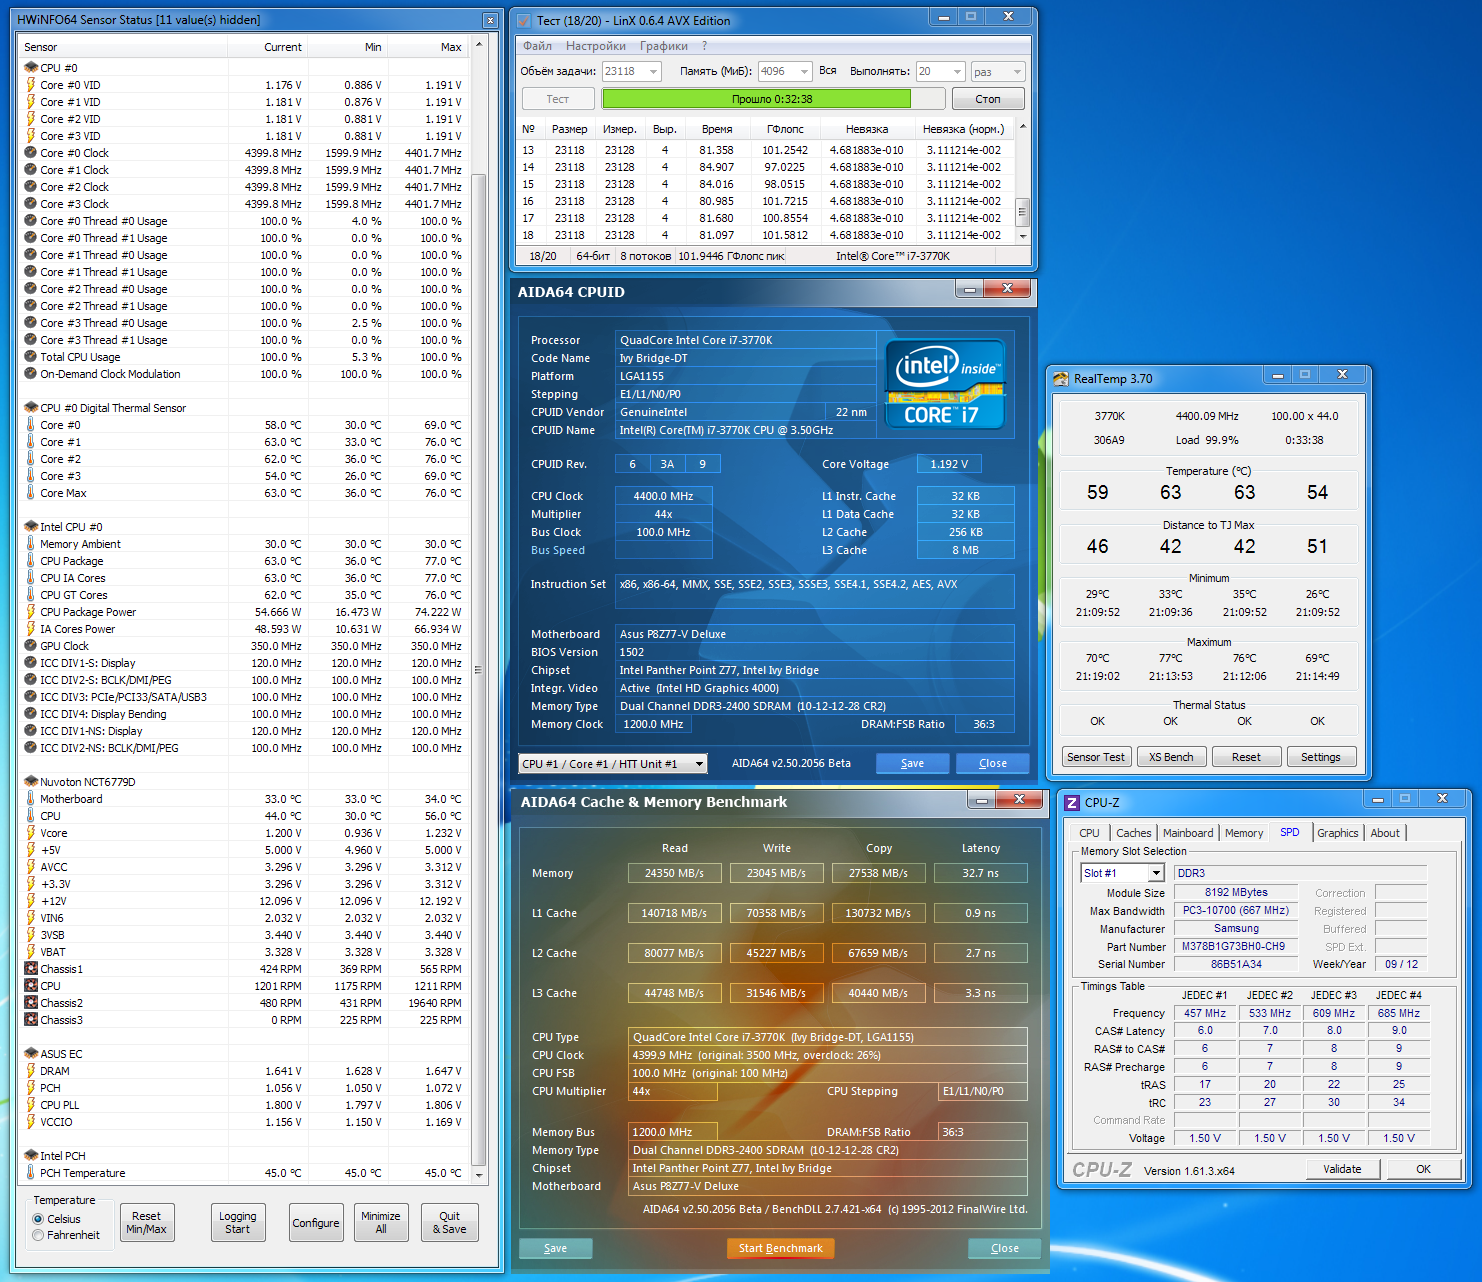Click XS Bench in RealTemp

[x=1171, y=757]
